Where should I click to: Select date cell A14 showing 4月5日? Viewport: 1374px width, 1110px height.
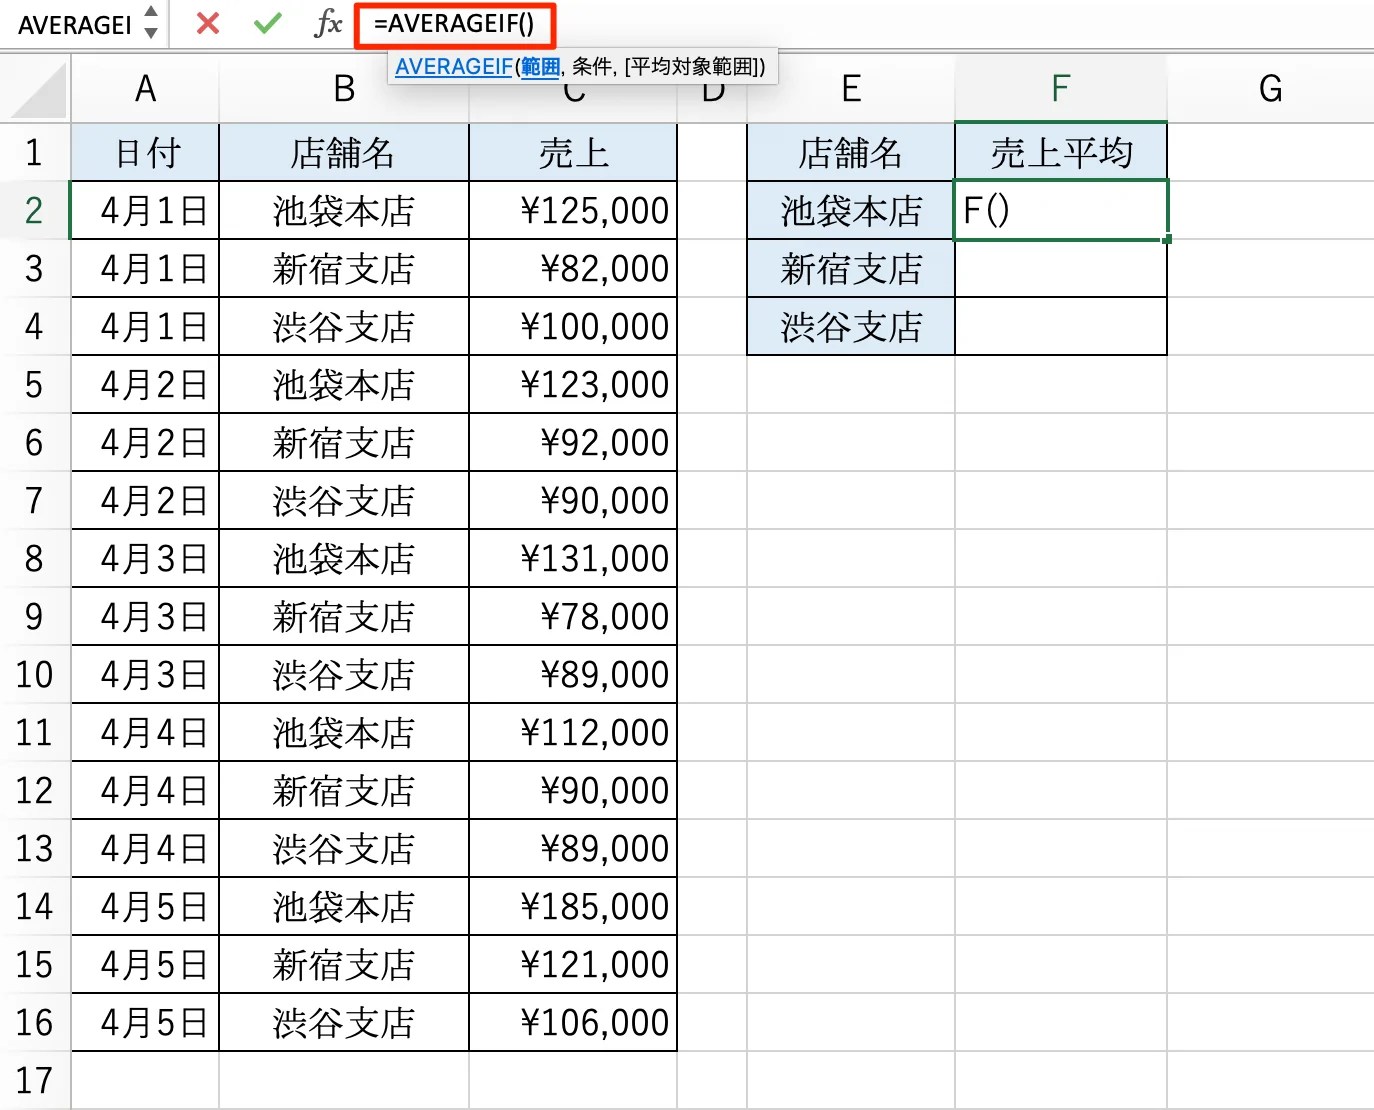pos(145,907)
